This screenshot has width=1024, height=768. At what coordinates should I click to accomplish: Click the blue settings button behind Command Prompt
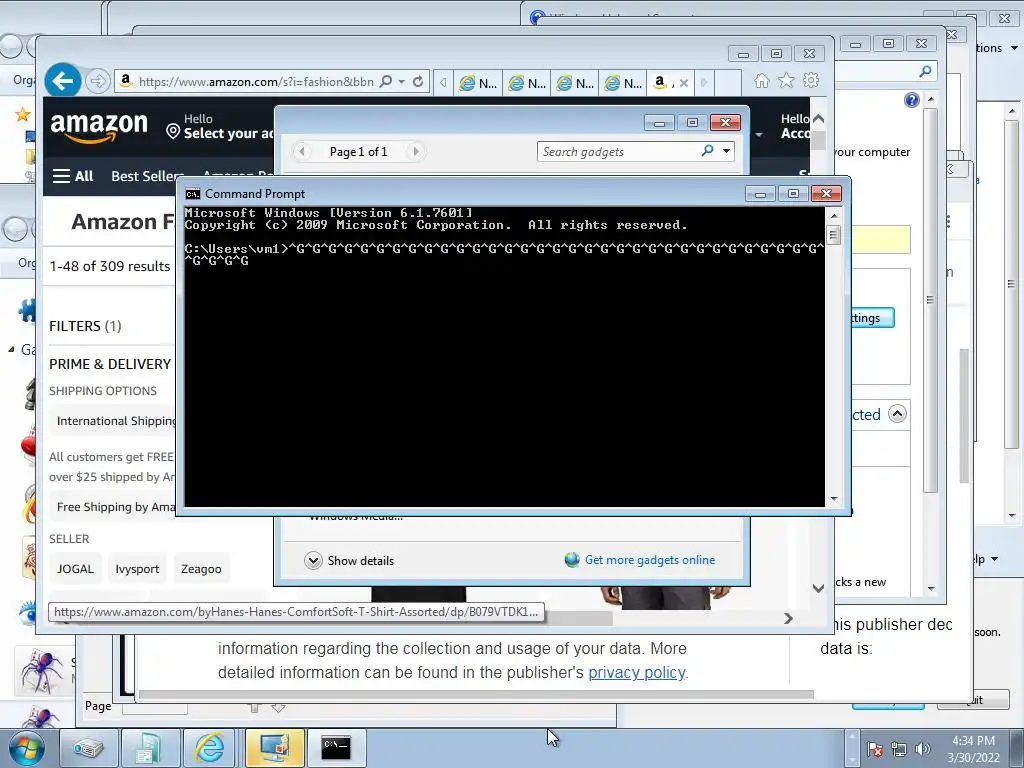point(872,317)
